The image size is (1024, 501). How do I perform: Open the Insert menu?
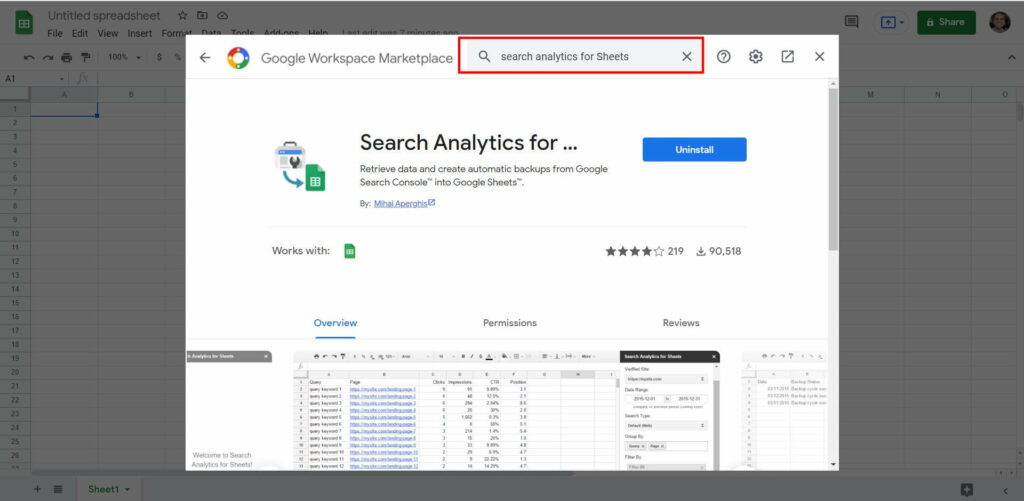point(140,33)
